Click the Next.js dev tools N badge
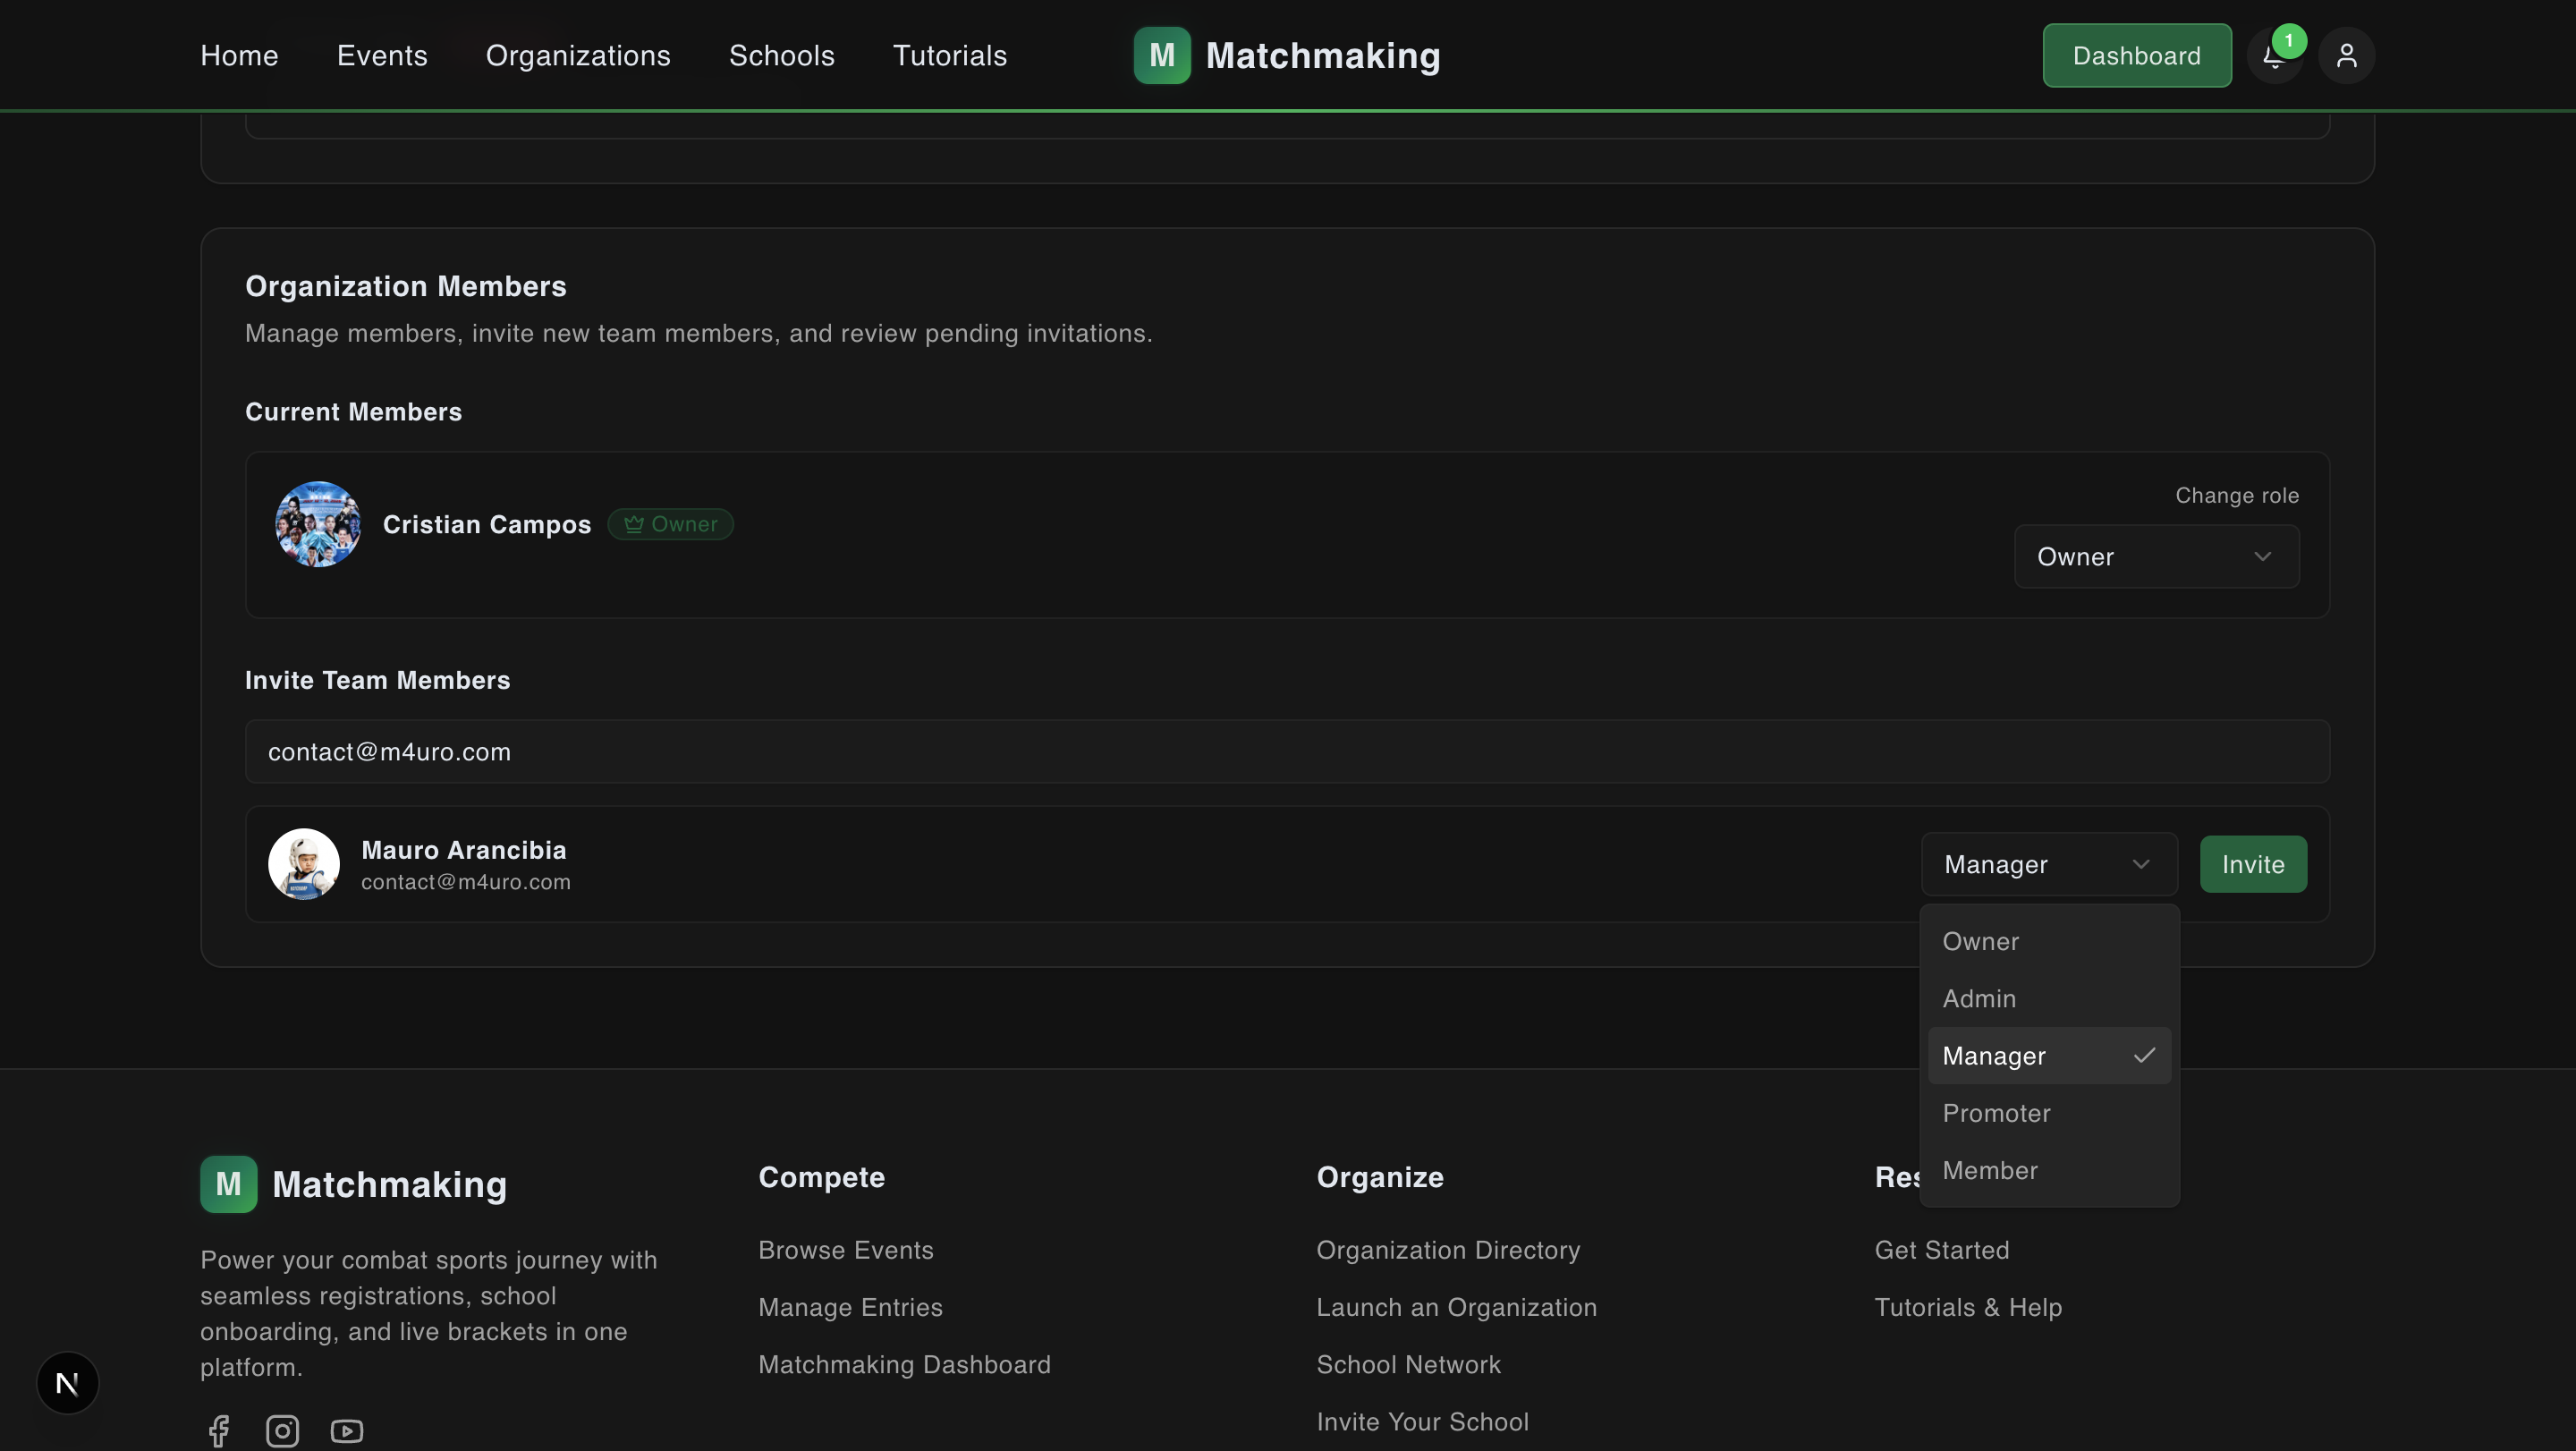This screenshot has height=1451, width=2576. click(68, 1383)
